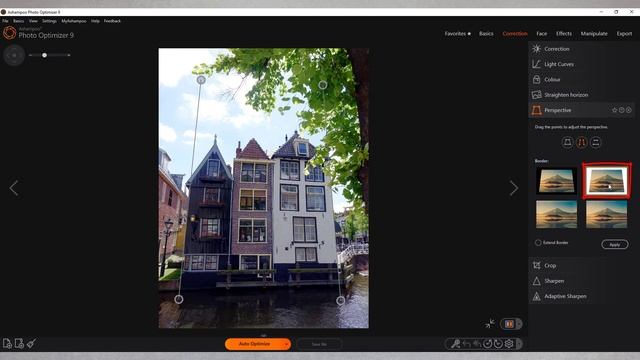Switch to the Favorites tab
Viewport: 640px width, 360px height.
pyautogui.click(x=458, y=33)
